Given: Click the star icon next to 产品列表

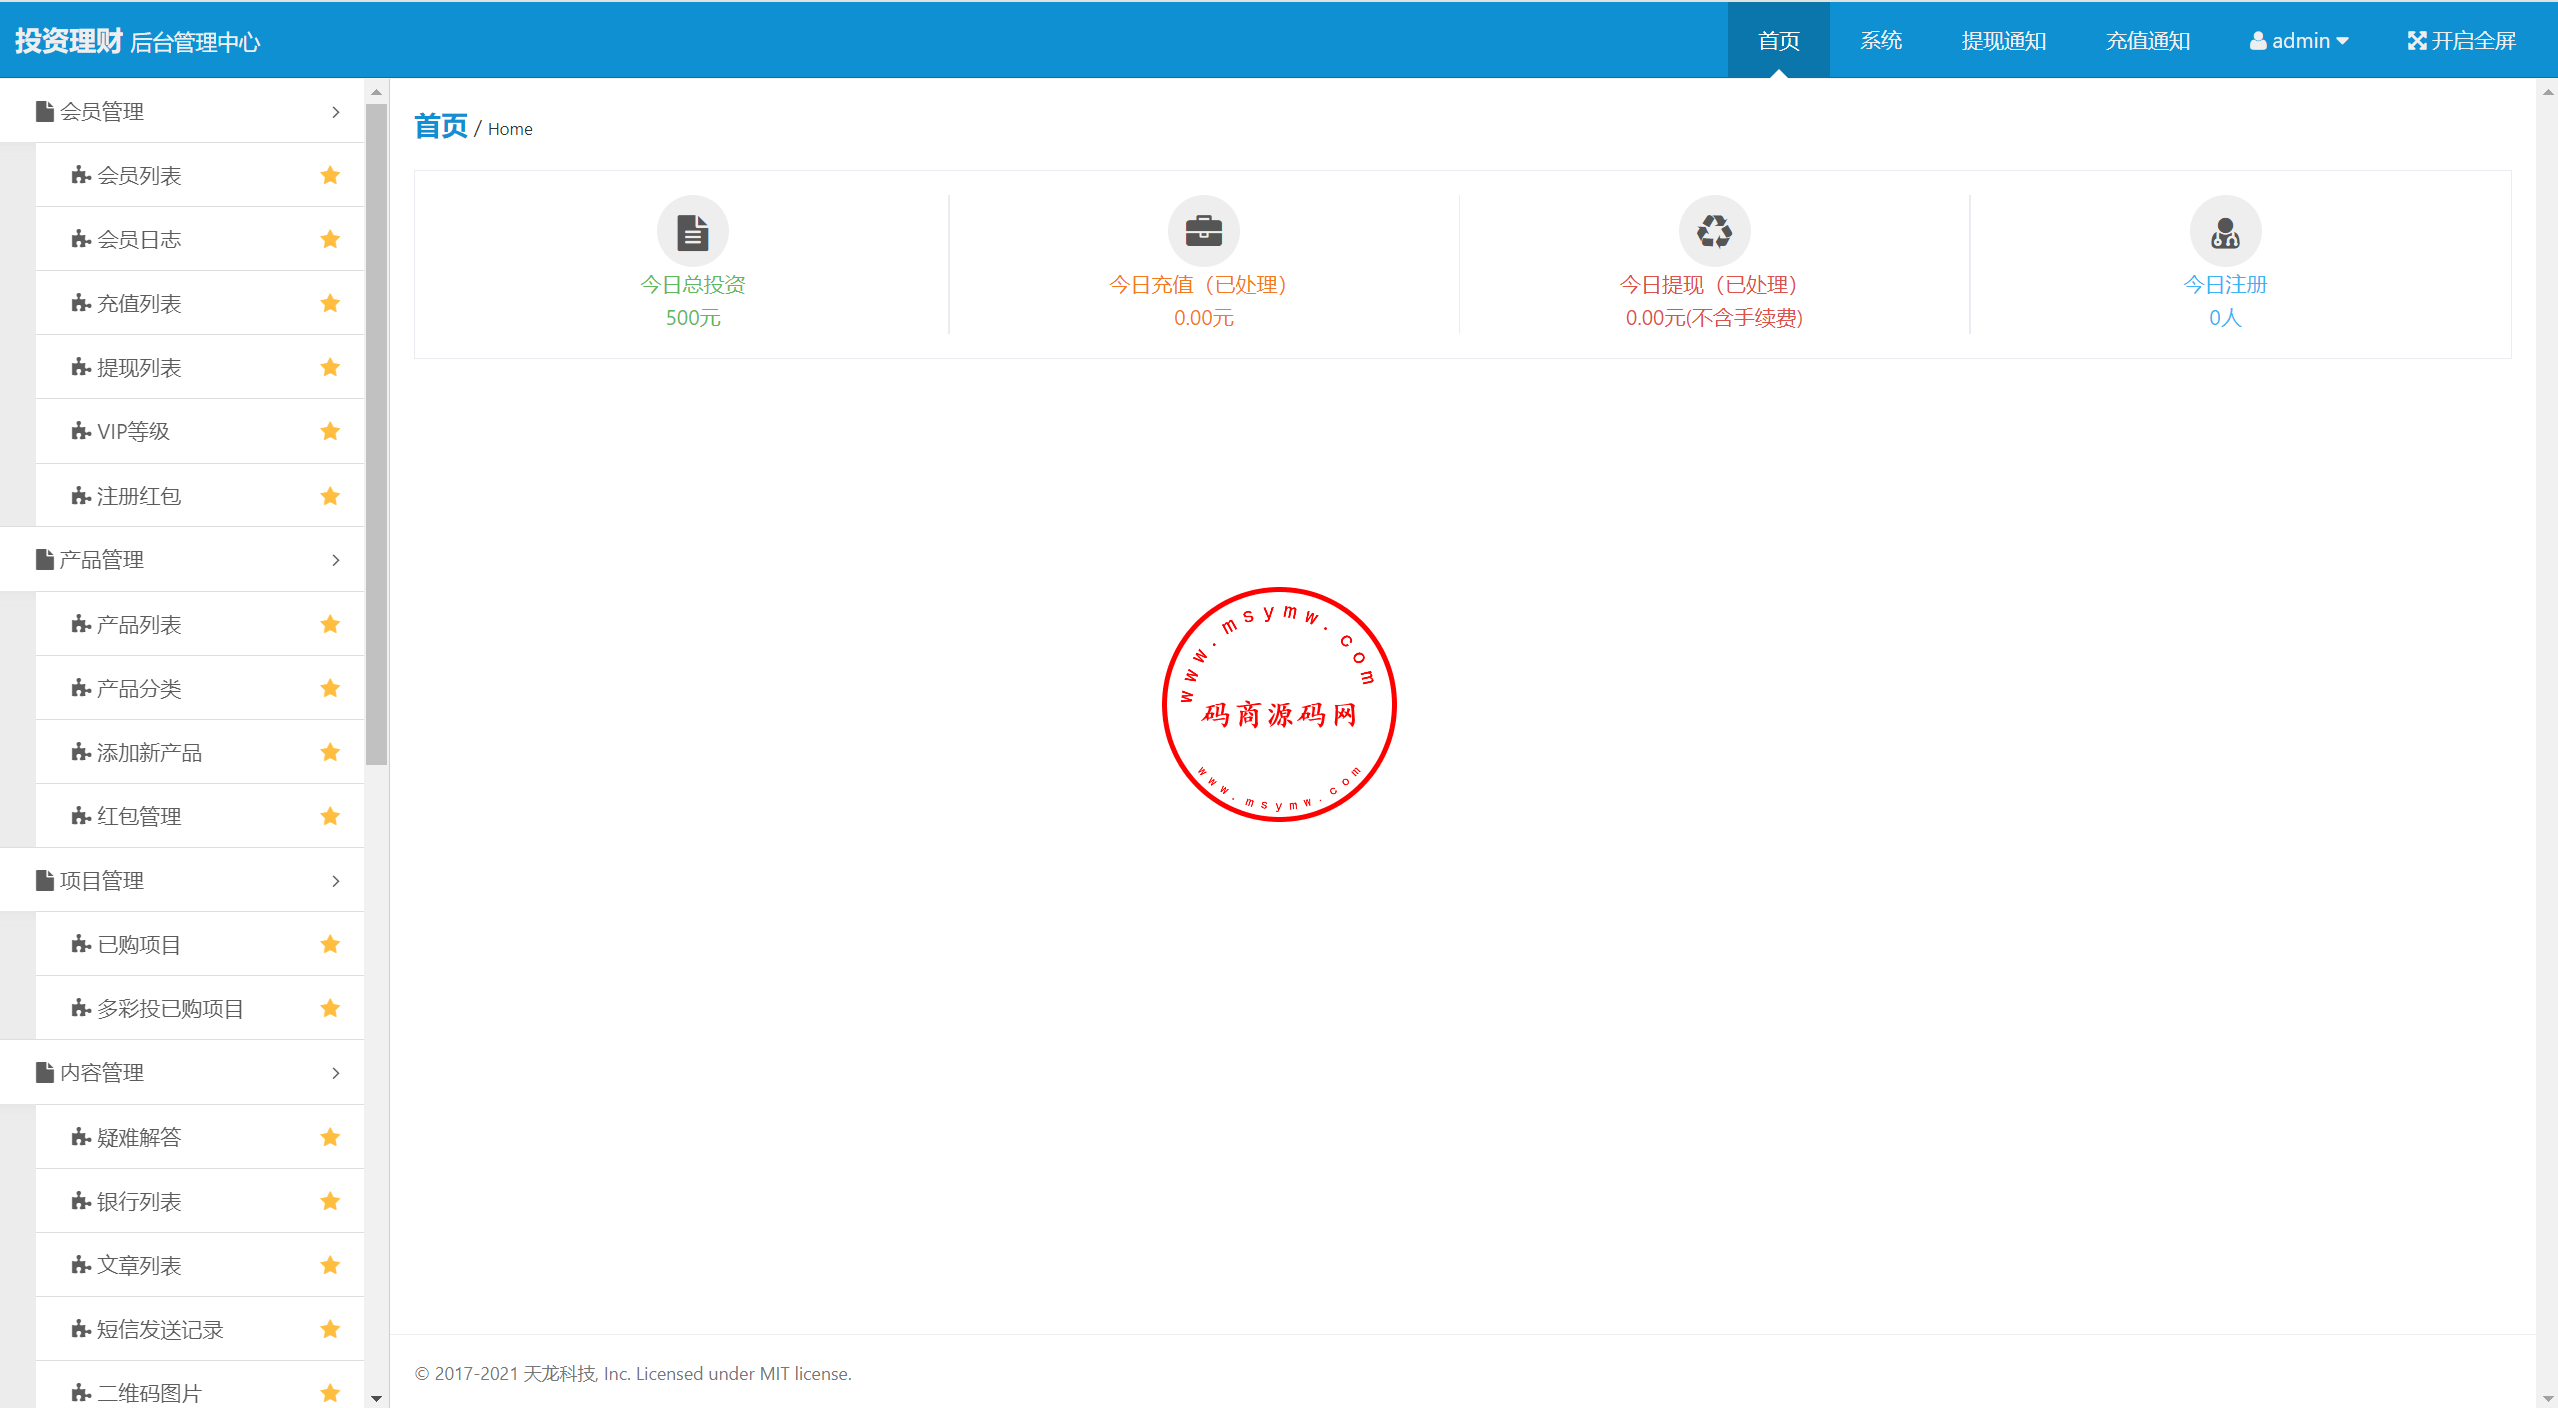Looking at the screenshot, I should (x=330, y=624).
